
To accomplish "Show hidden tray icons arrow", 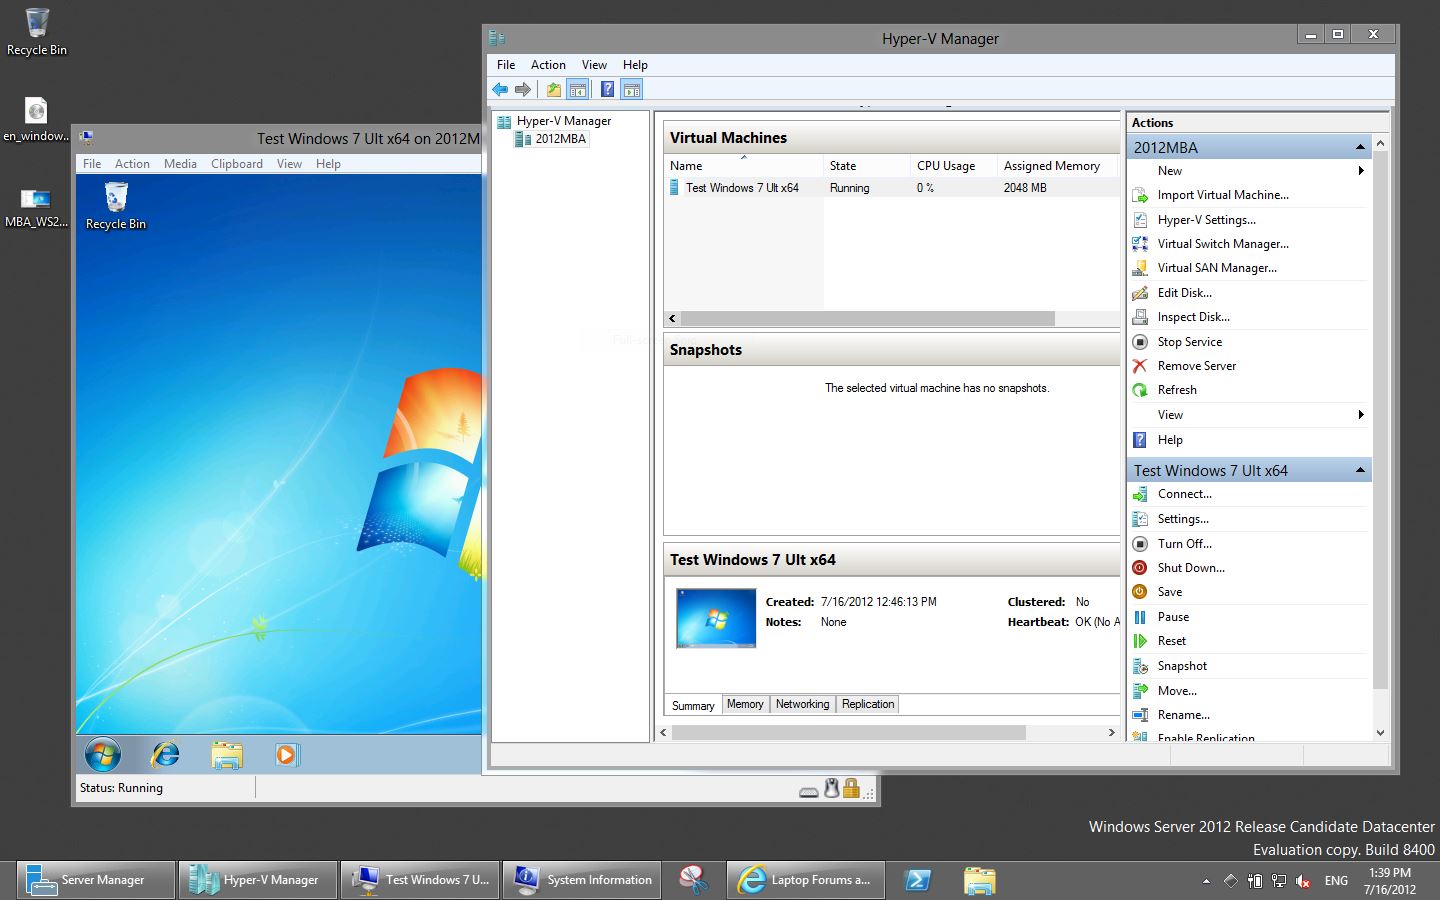I will tap(1206, 881).
